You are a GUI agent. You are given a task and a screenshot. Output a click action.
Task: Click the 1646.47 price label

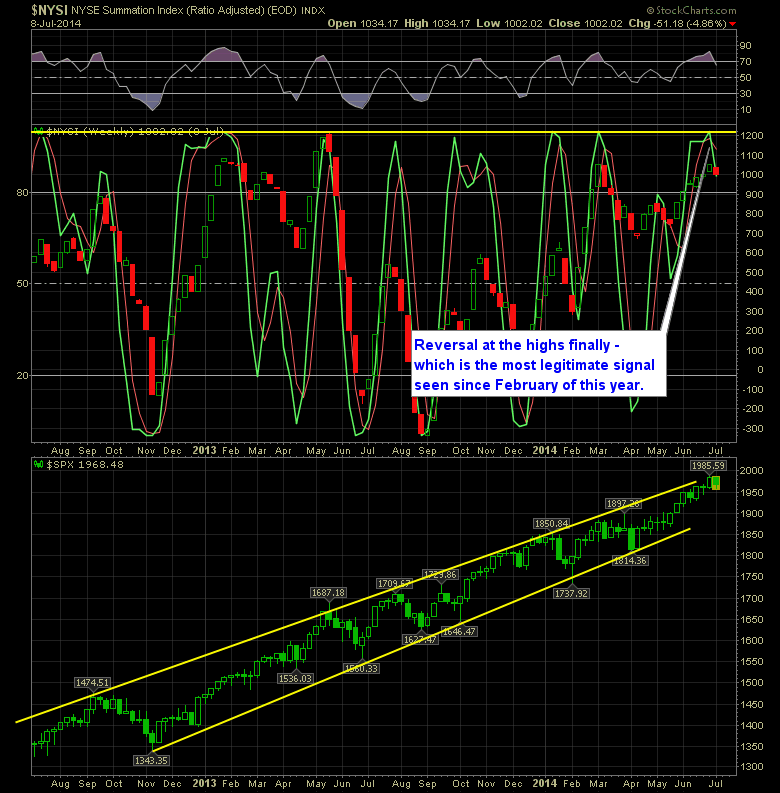pos(459,631)
